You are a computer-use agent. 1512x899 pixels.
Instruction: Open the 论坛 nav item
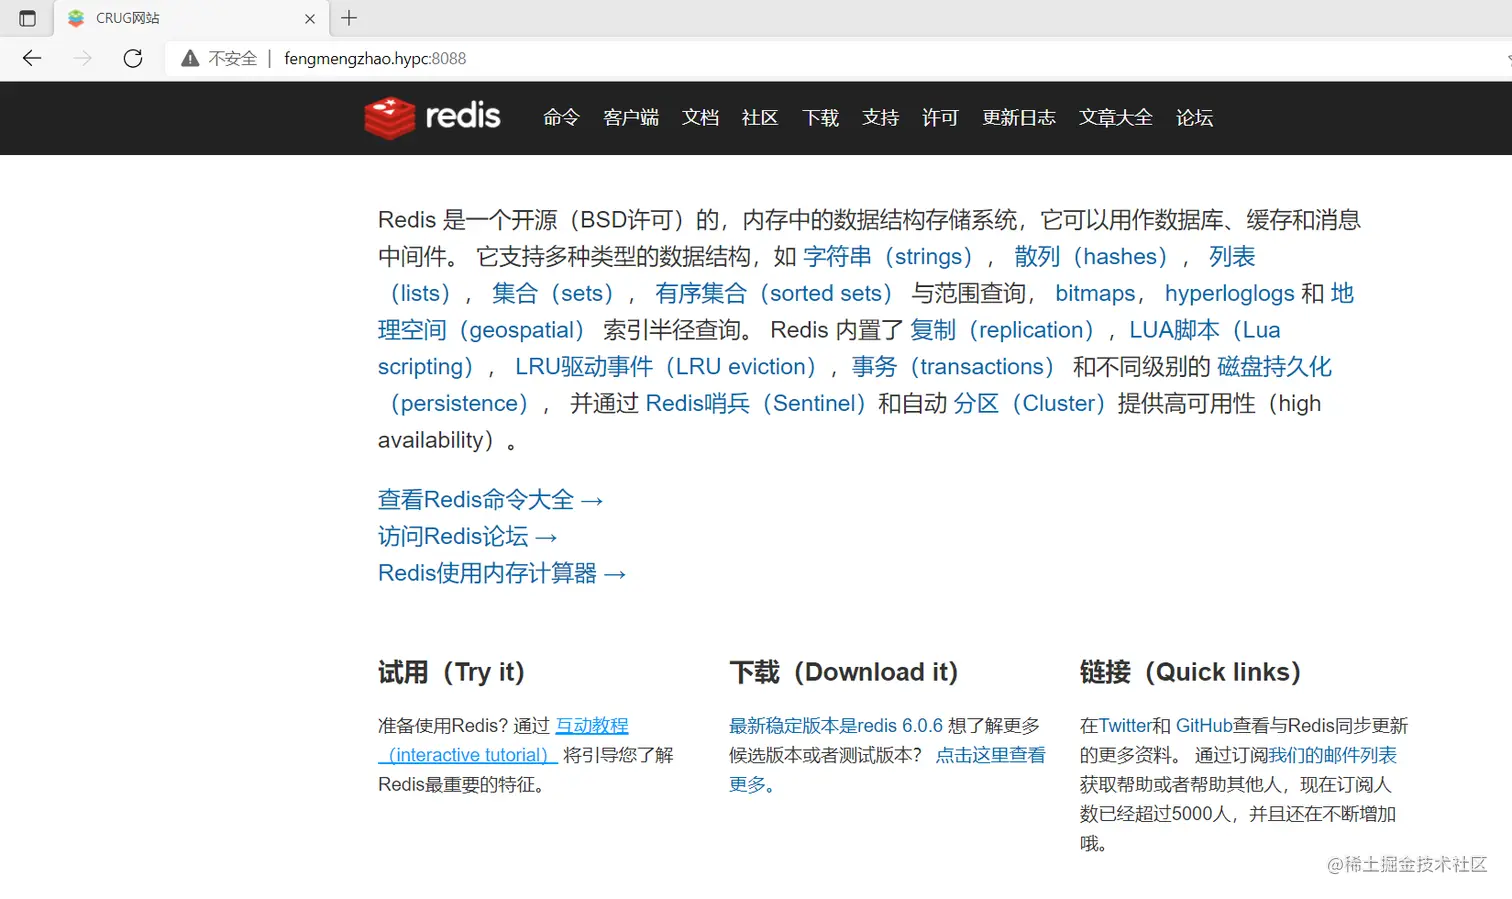point(1194,117)
